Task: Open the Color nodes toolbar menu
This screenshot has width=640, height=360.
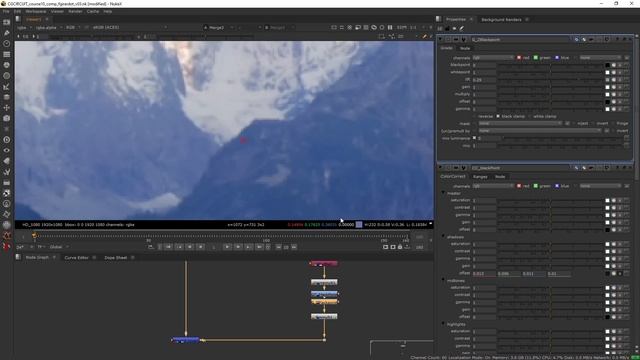Action: (7, 65)
